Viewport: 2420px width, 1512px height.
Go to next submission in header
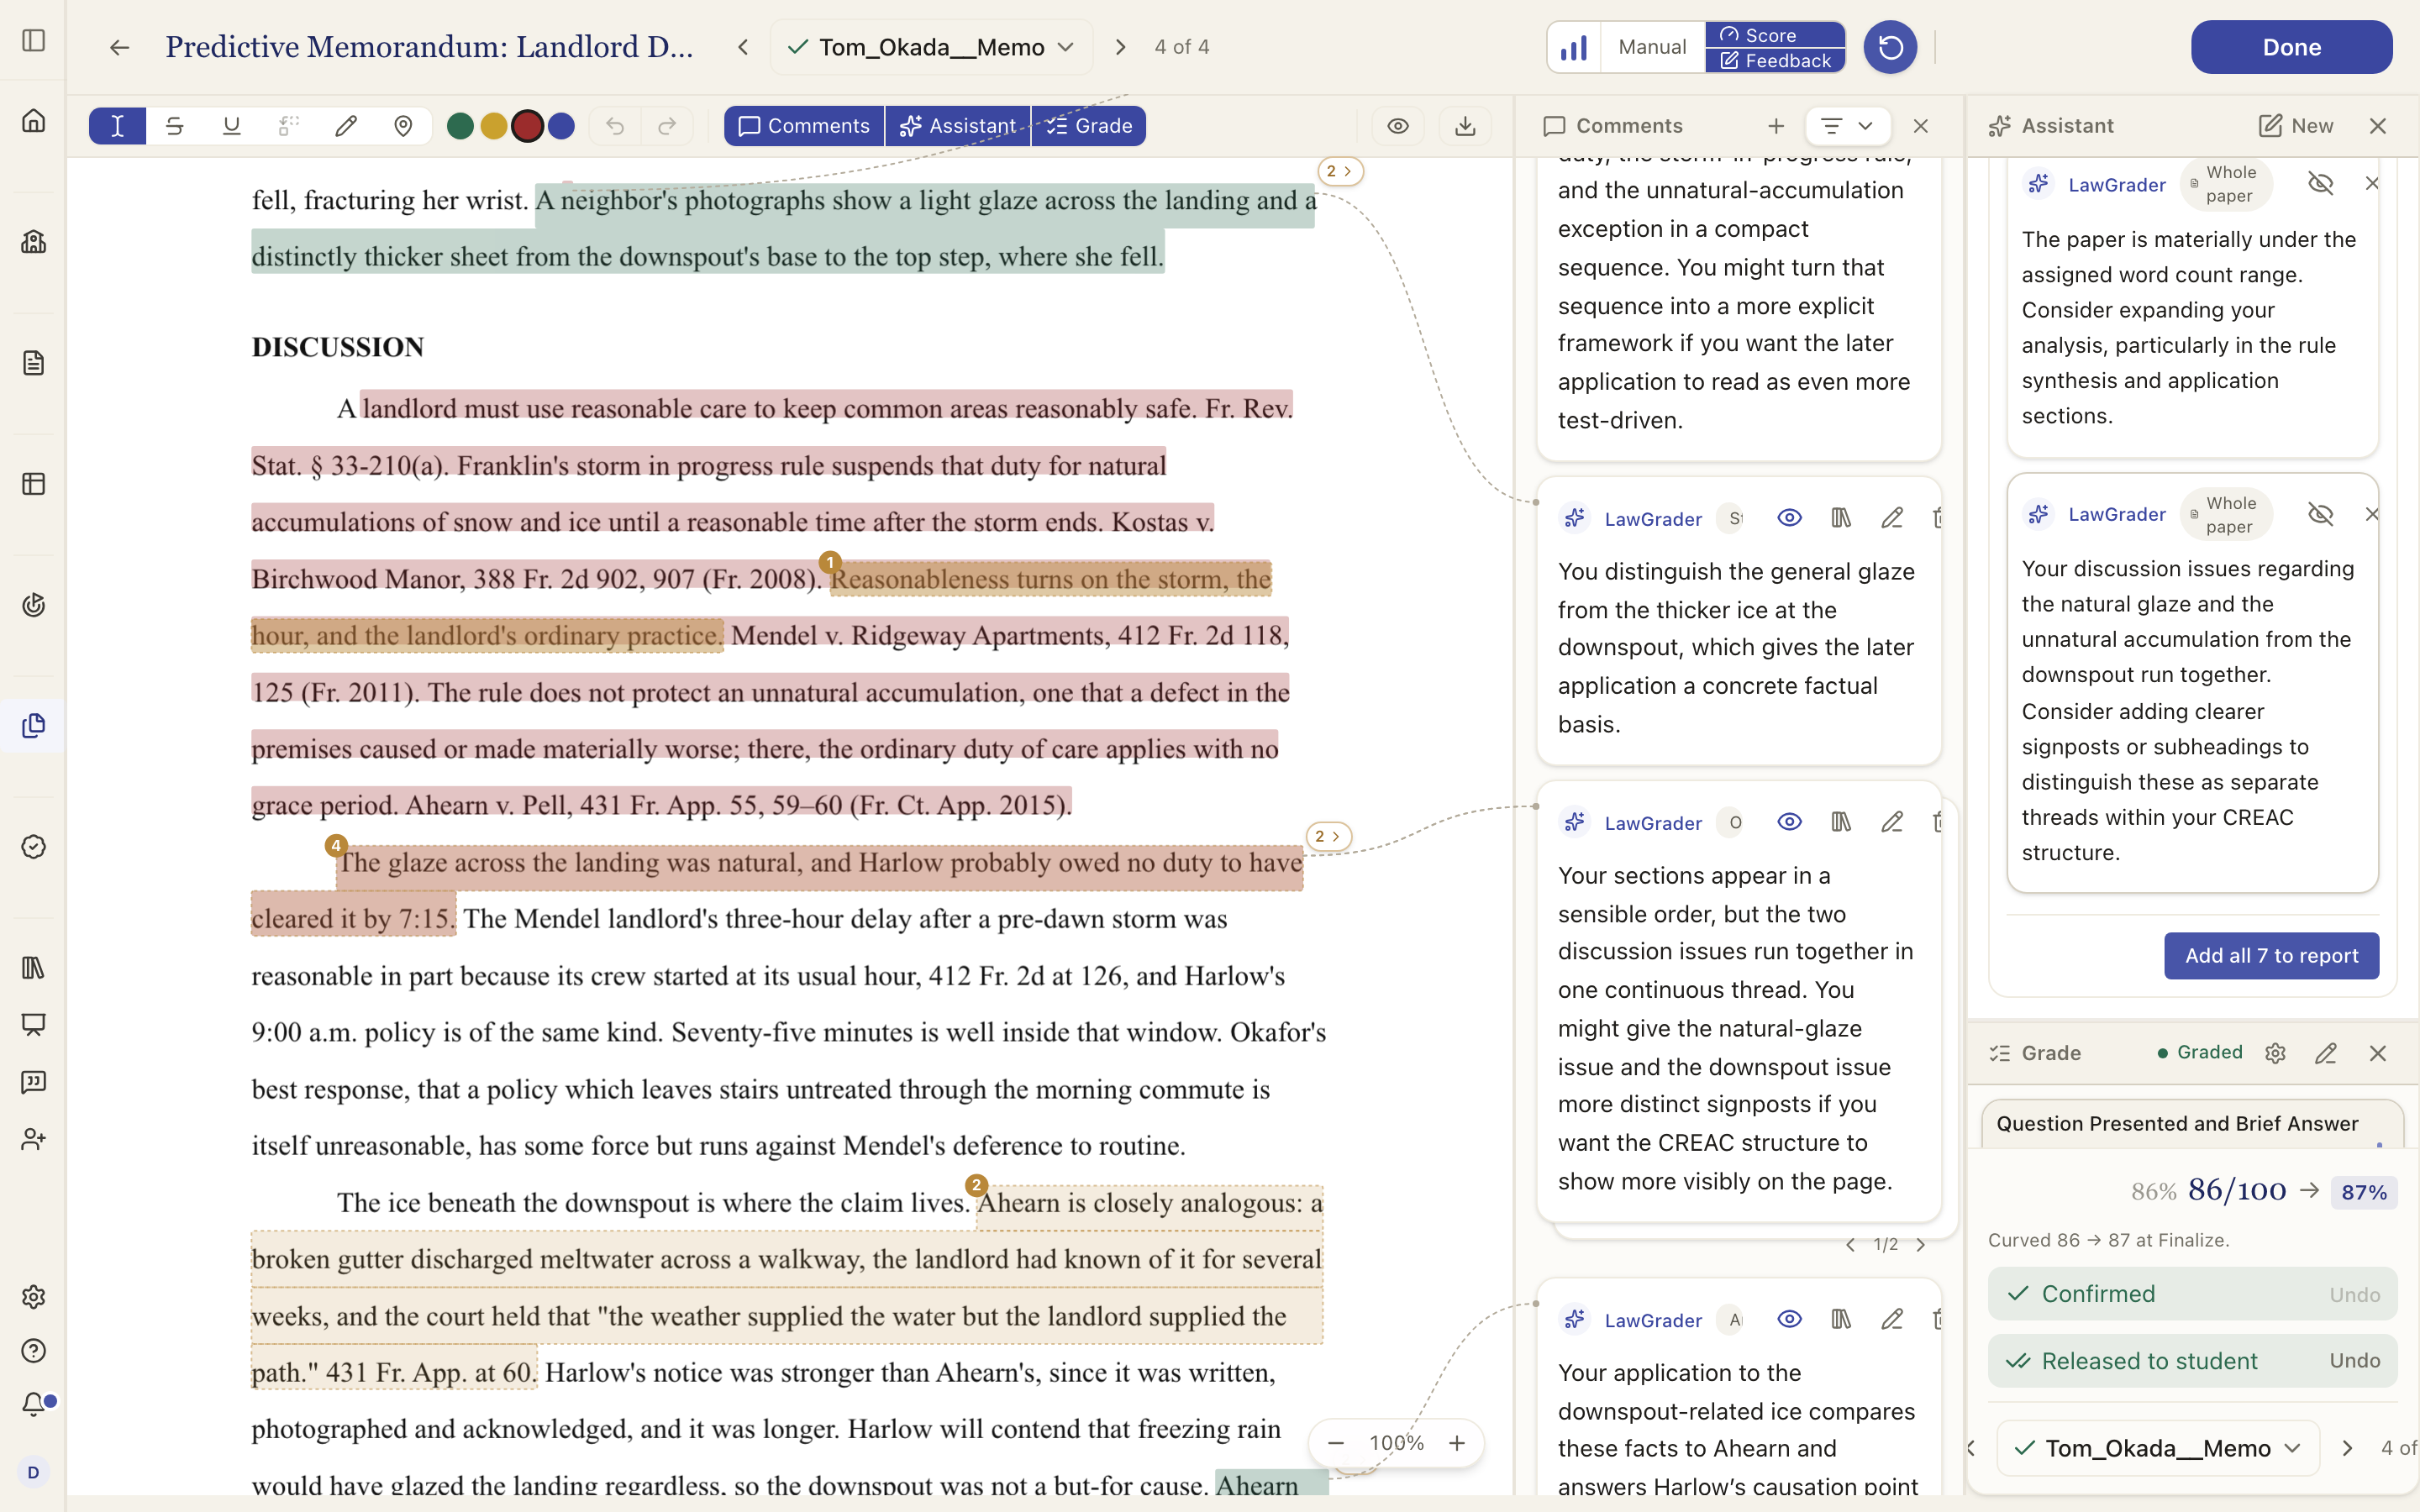pos(1120,47)
